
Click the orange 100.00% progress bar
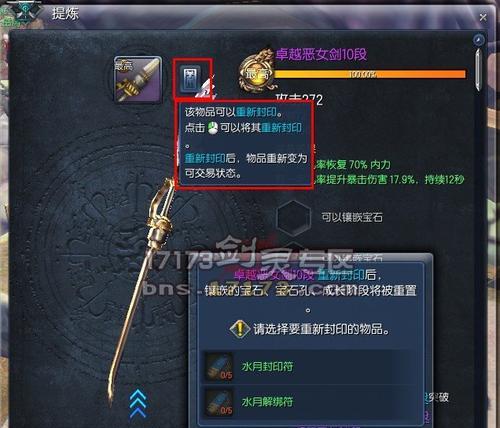(x=369, y=74)
